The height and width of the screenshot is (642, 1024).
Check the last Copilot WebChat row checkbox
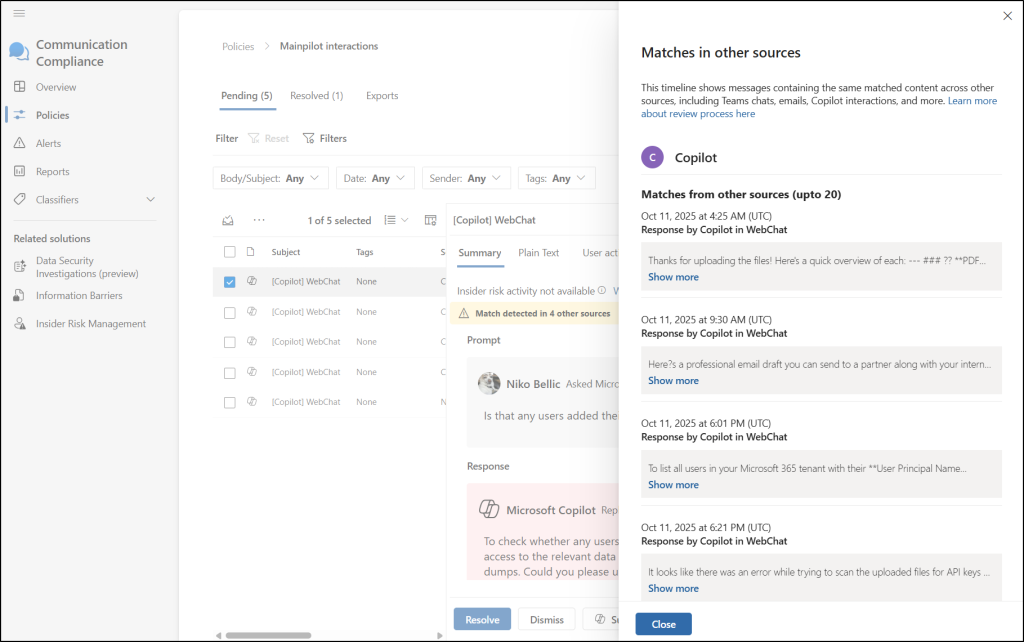pyautogui.click(x=230, y=402)
